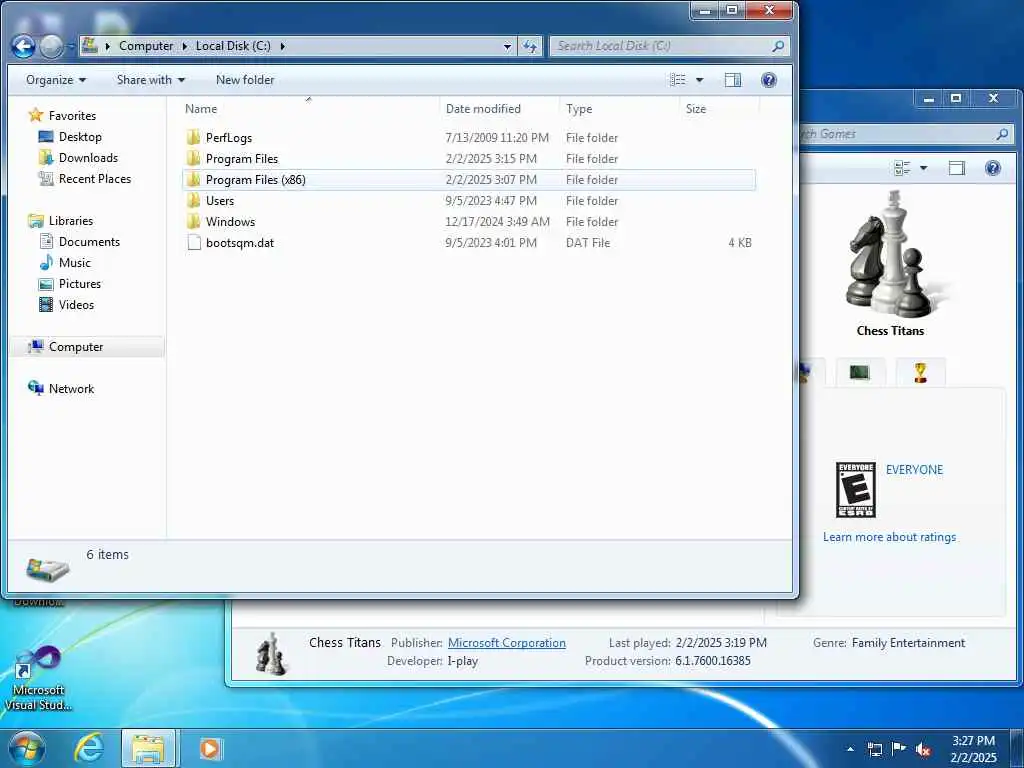Click the search magnifier in Local Disk search
The image size is (1024, 768).
point(778,46)
